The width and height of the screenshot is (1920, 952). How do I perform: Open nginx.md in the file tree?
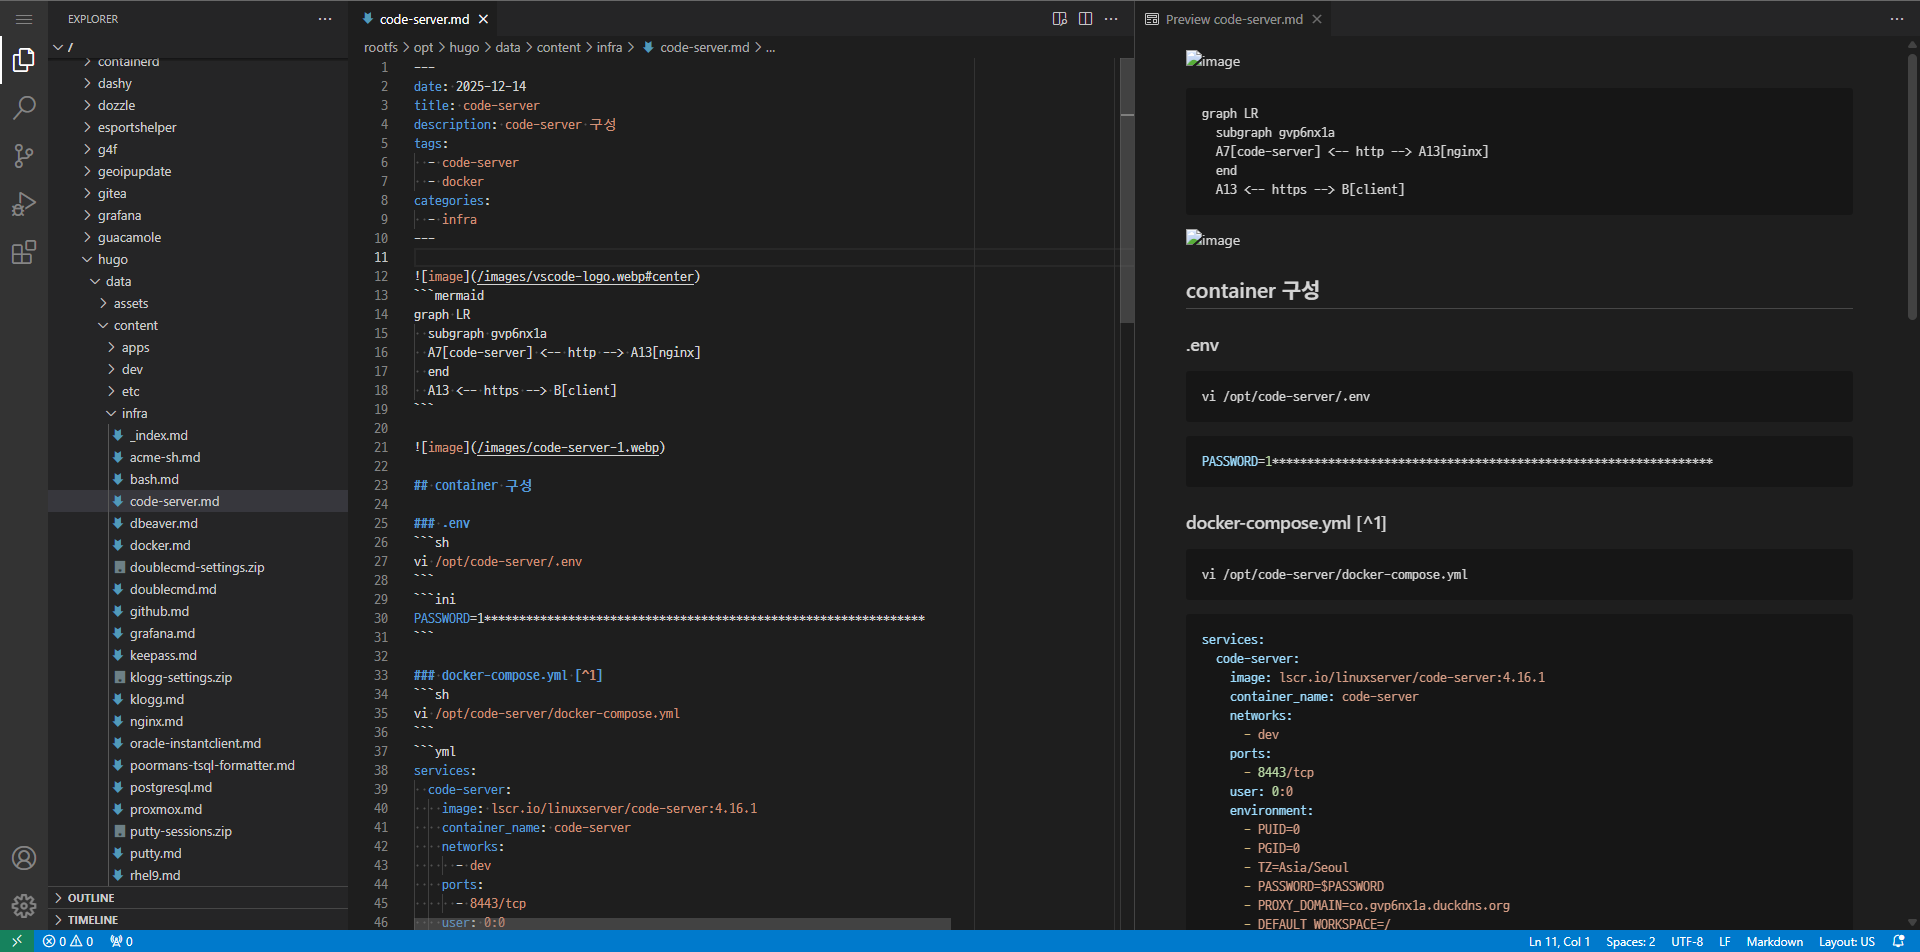pyautogui.click(x=156, y=721)
